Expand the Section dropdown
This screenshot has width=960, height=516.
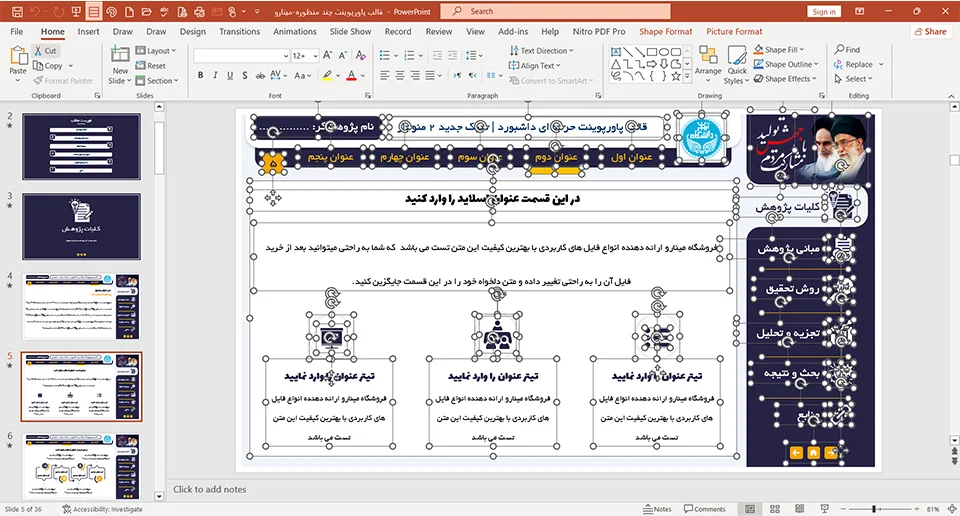(157, 80)
